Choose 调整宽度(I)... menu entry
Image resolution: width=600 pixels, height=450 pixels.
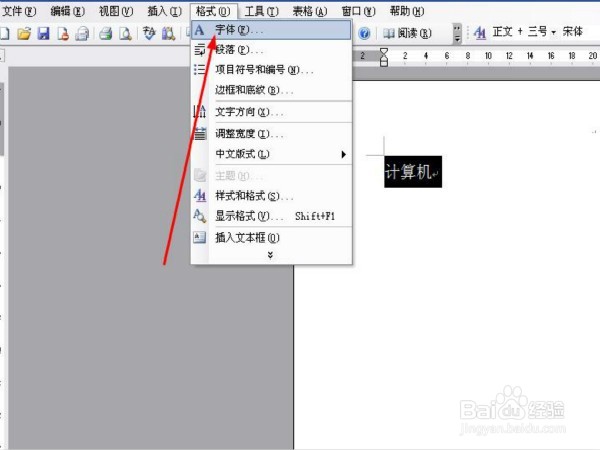(x=271, y=134)
